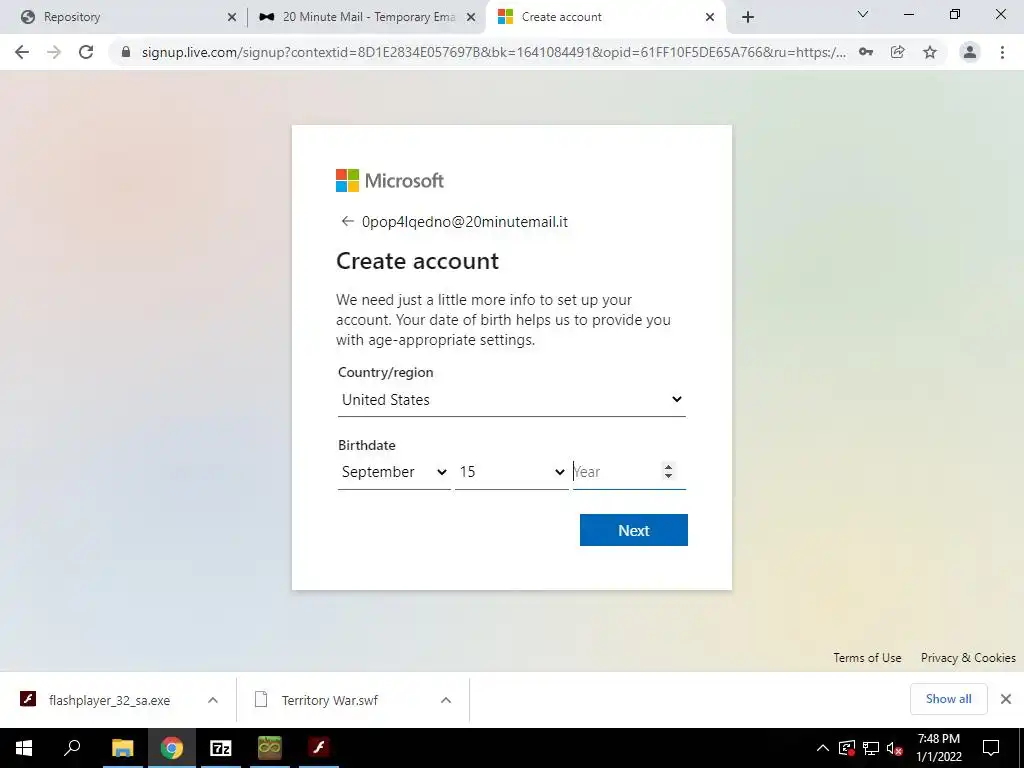Open 7-Zip from taskbar

(x=221, y=748)
